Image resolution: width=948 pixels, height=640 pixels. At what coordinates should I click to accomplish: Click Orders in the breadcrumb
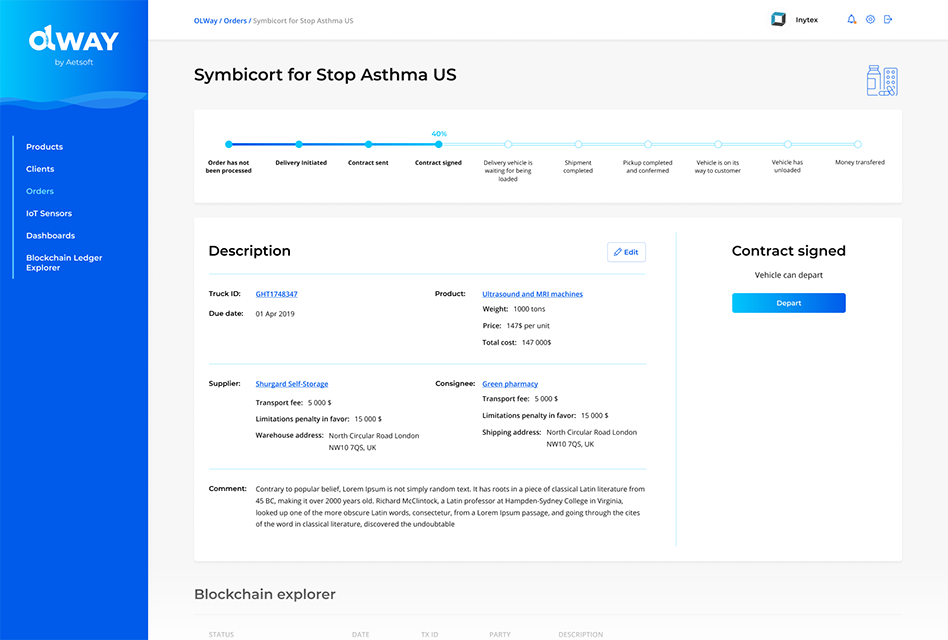point(235,21)
